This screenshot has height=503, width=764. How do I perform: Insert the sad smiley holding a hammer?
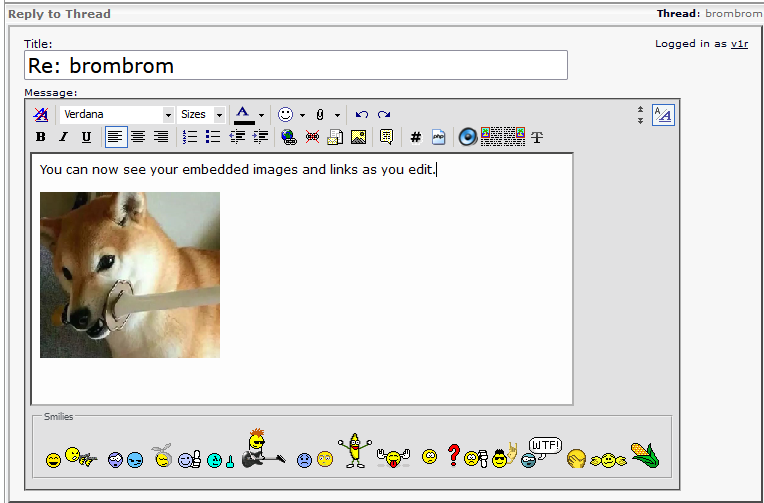click(476, 459)
